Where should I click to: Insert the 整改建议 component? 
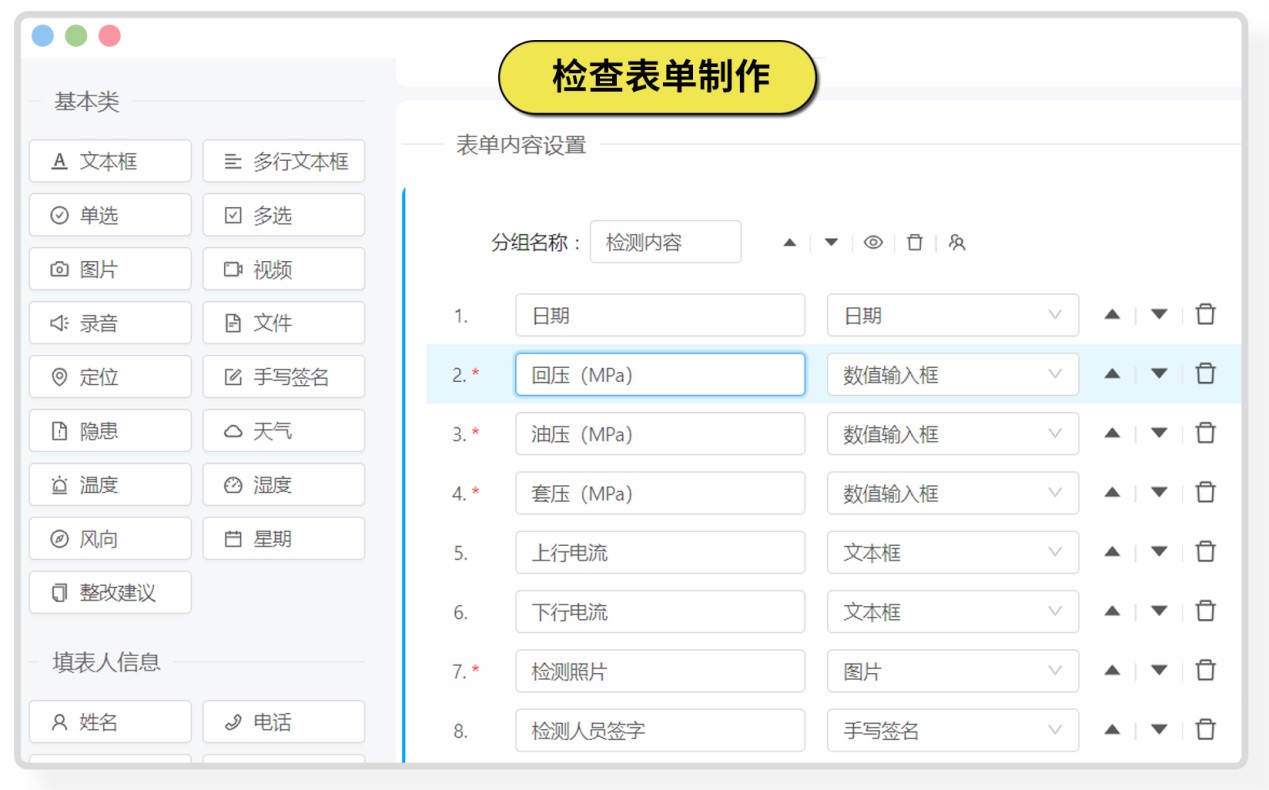110,593
